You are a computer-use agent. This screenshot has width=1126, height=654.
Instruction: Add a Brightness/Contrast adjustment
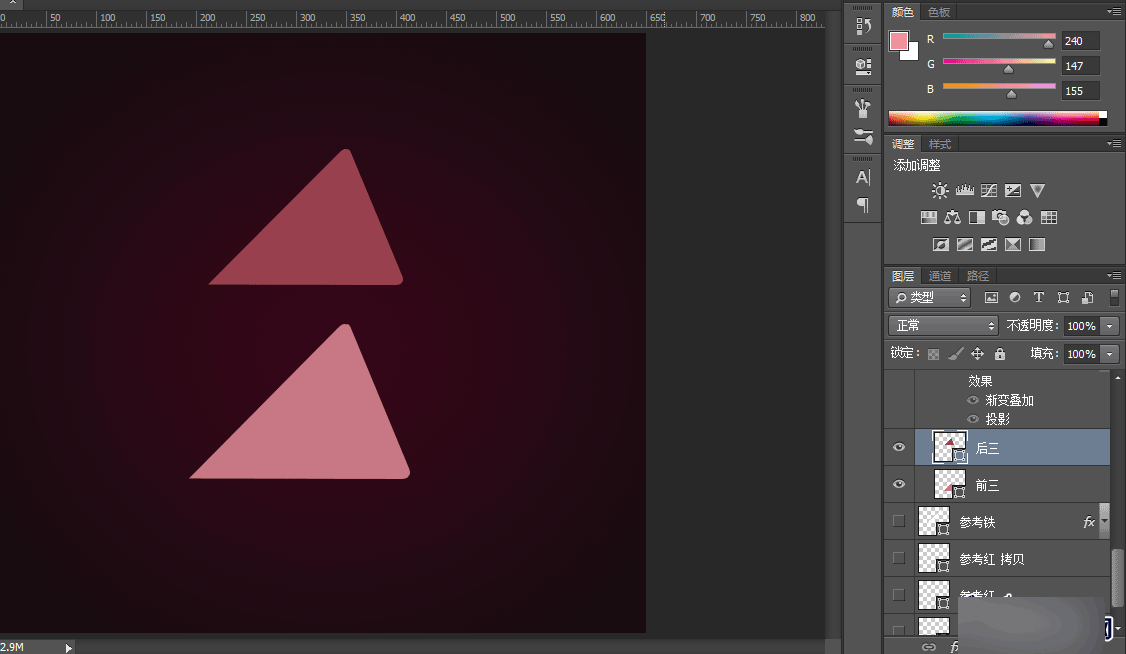(940, 190)
